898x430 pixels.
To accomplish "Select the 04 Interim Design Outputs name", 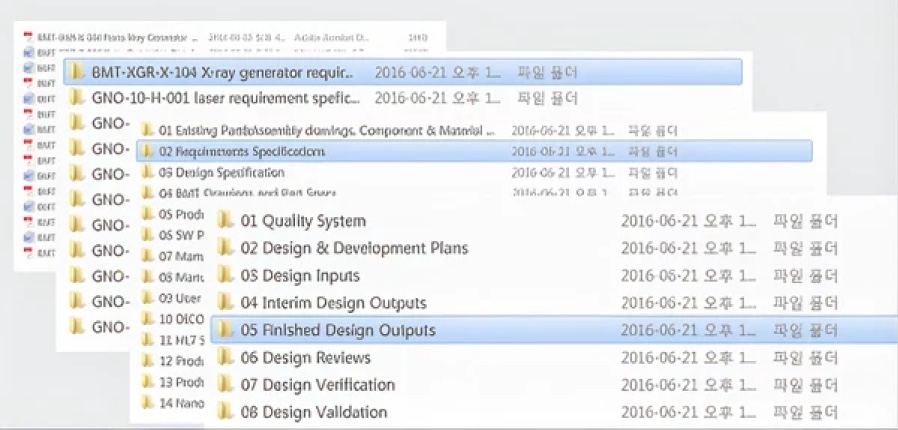I will [333, 303].
